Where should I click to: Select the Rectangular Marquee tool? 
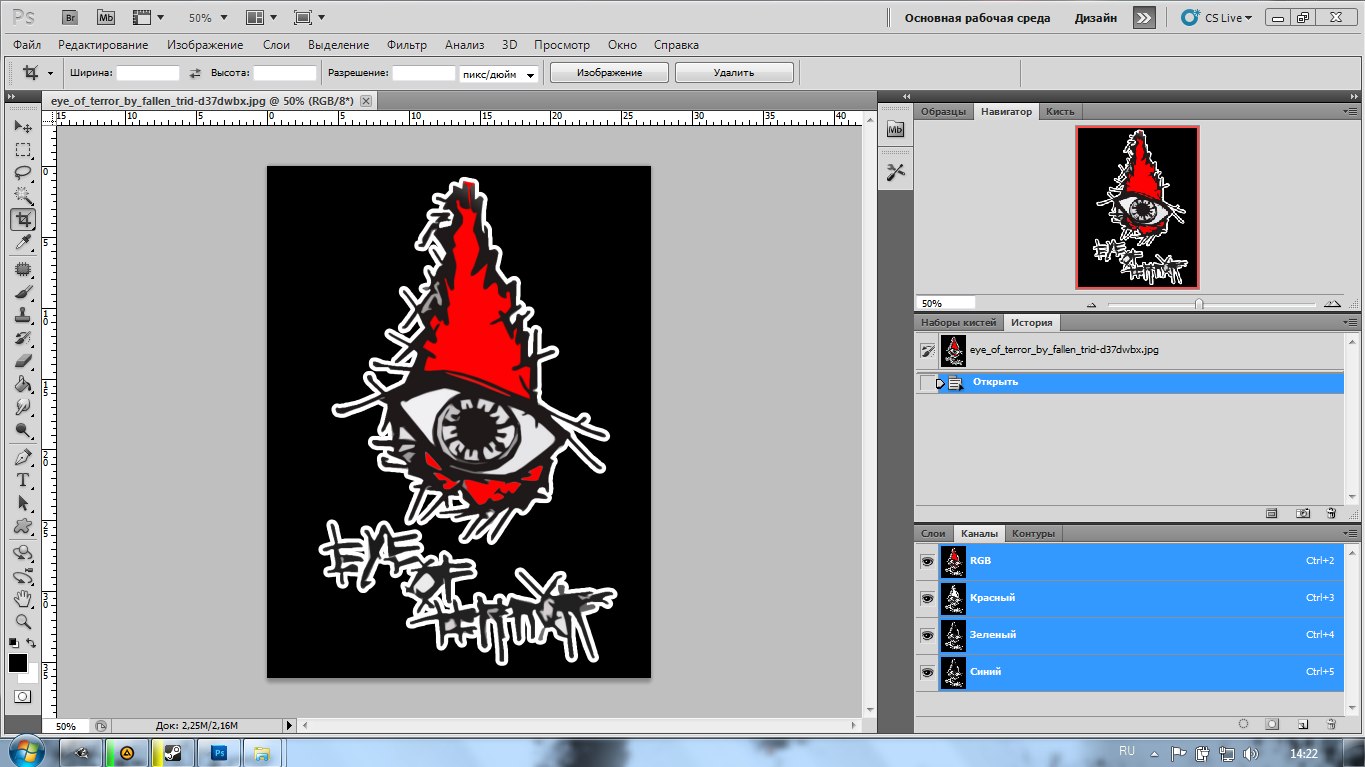point(23,150)
